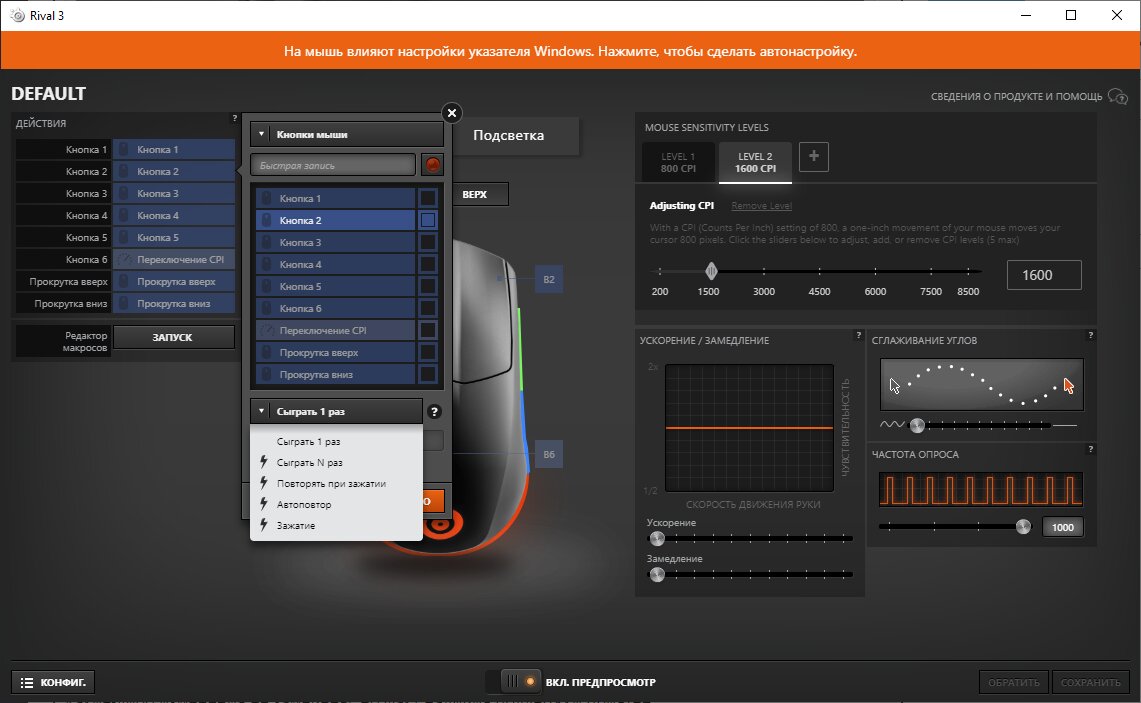Choose Повторять при зажатии from the menu
The height and width of the screenshot is (703, 1141).
pos(336,484)
